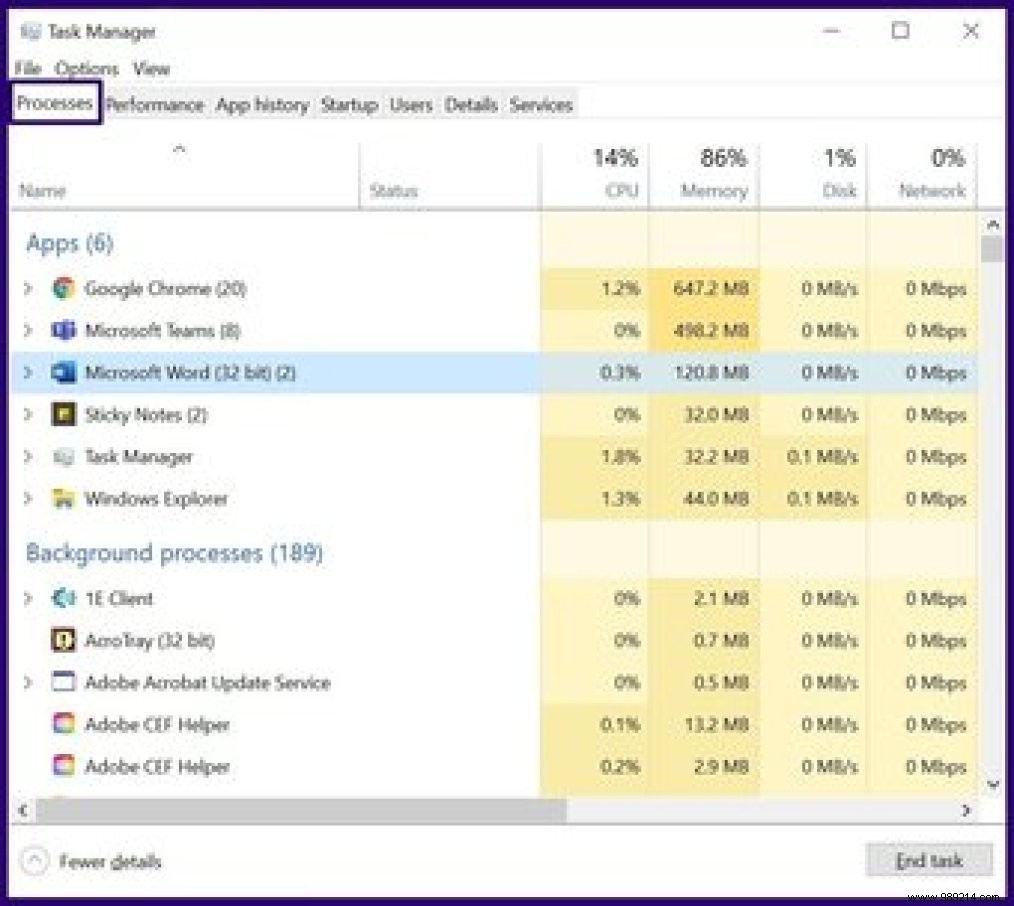Select the 1E Client process icon
The width and height of the screenshot is (1014, 906).
point(62,598)
